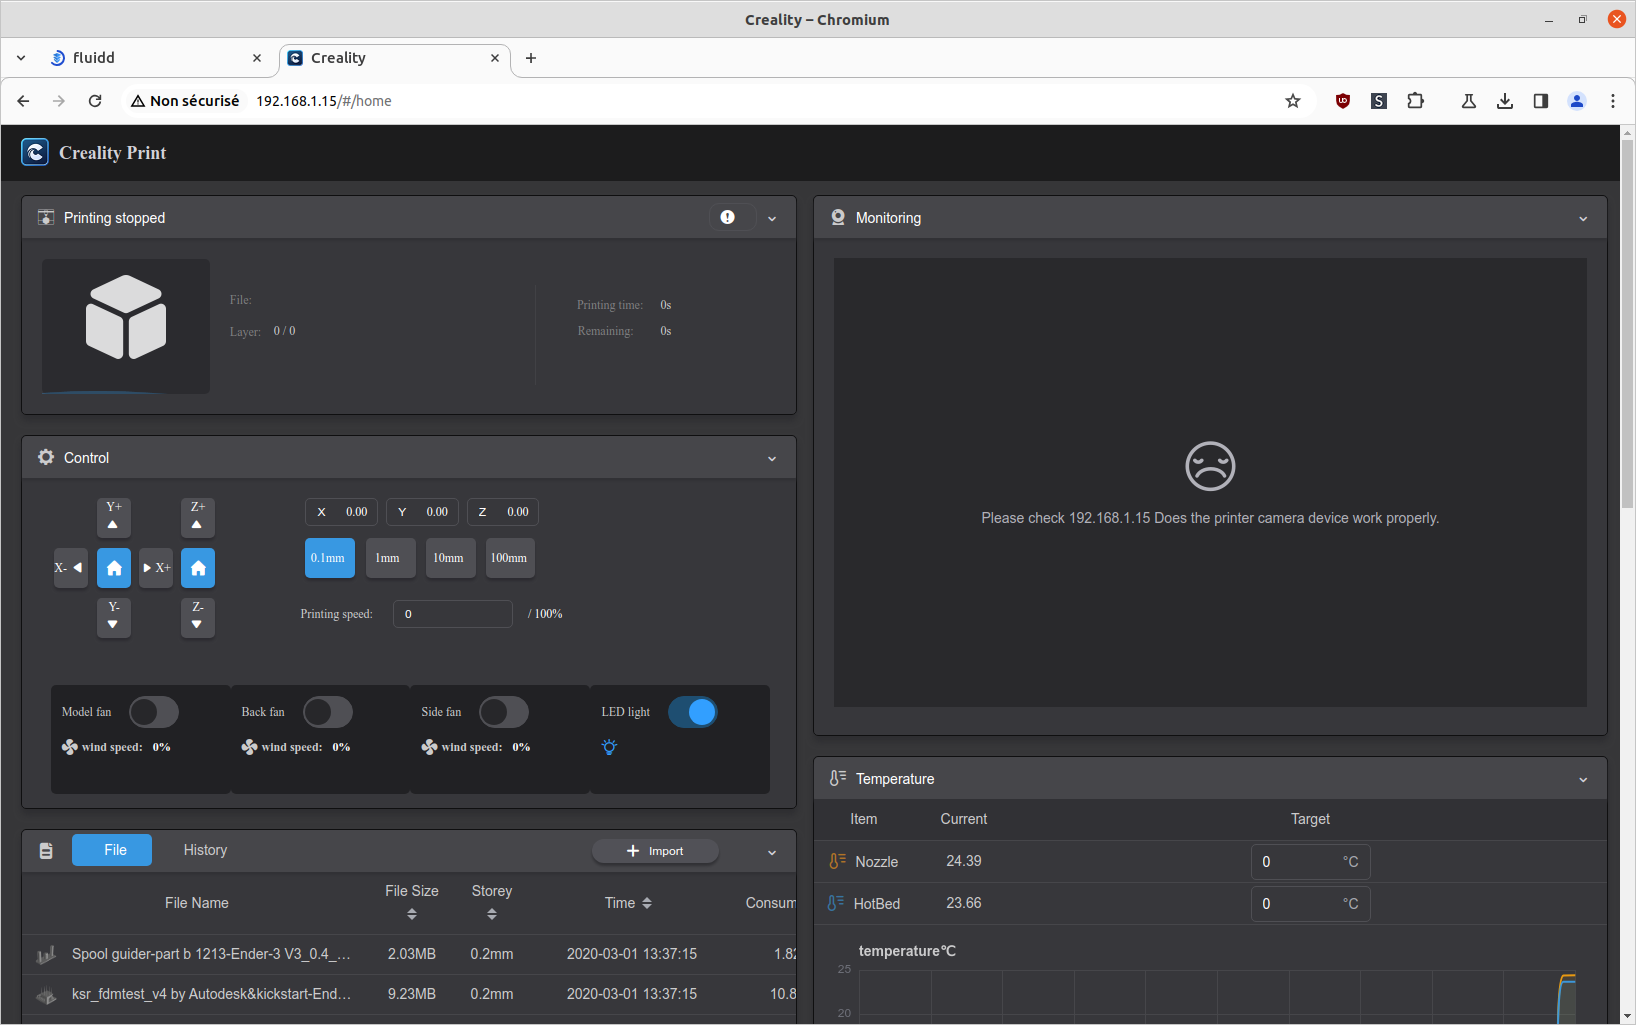
Task: Enable the Back fan switch
Action: point(328,712)
